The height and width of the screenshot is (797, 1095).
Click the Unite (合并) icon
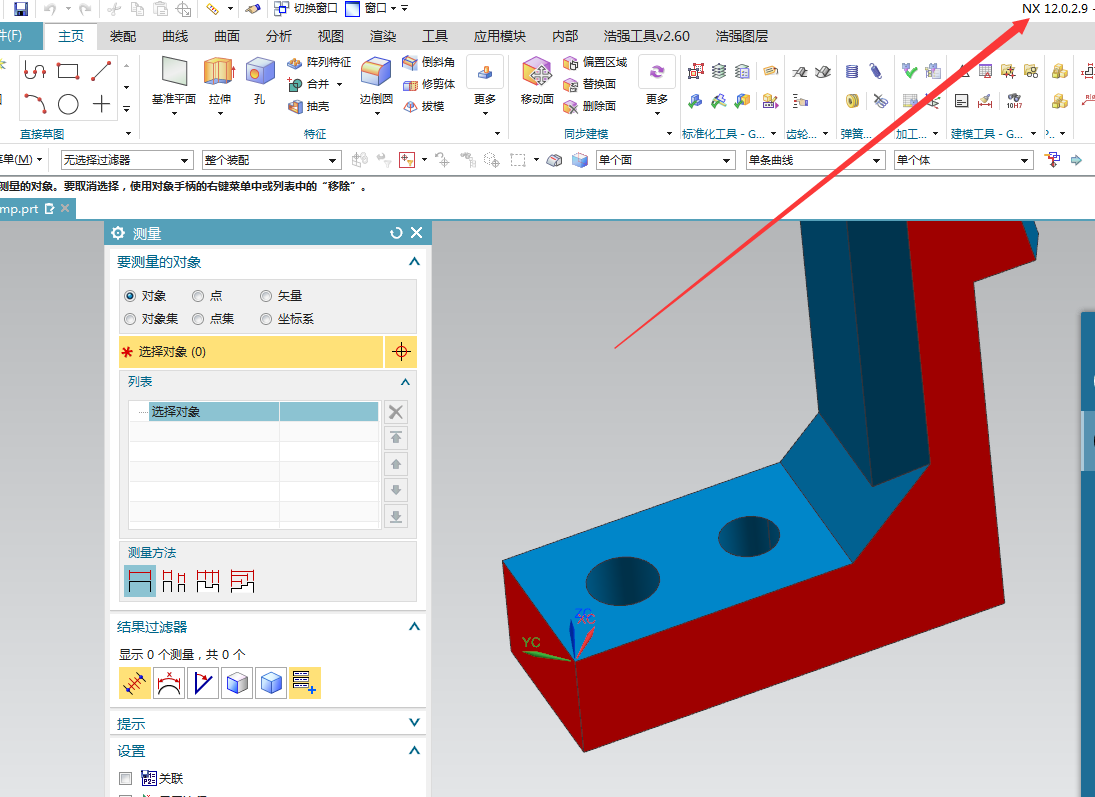(295, 85)
